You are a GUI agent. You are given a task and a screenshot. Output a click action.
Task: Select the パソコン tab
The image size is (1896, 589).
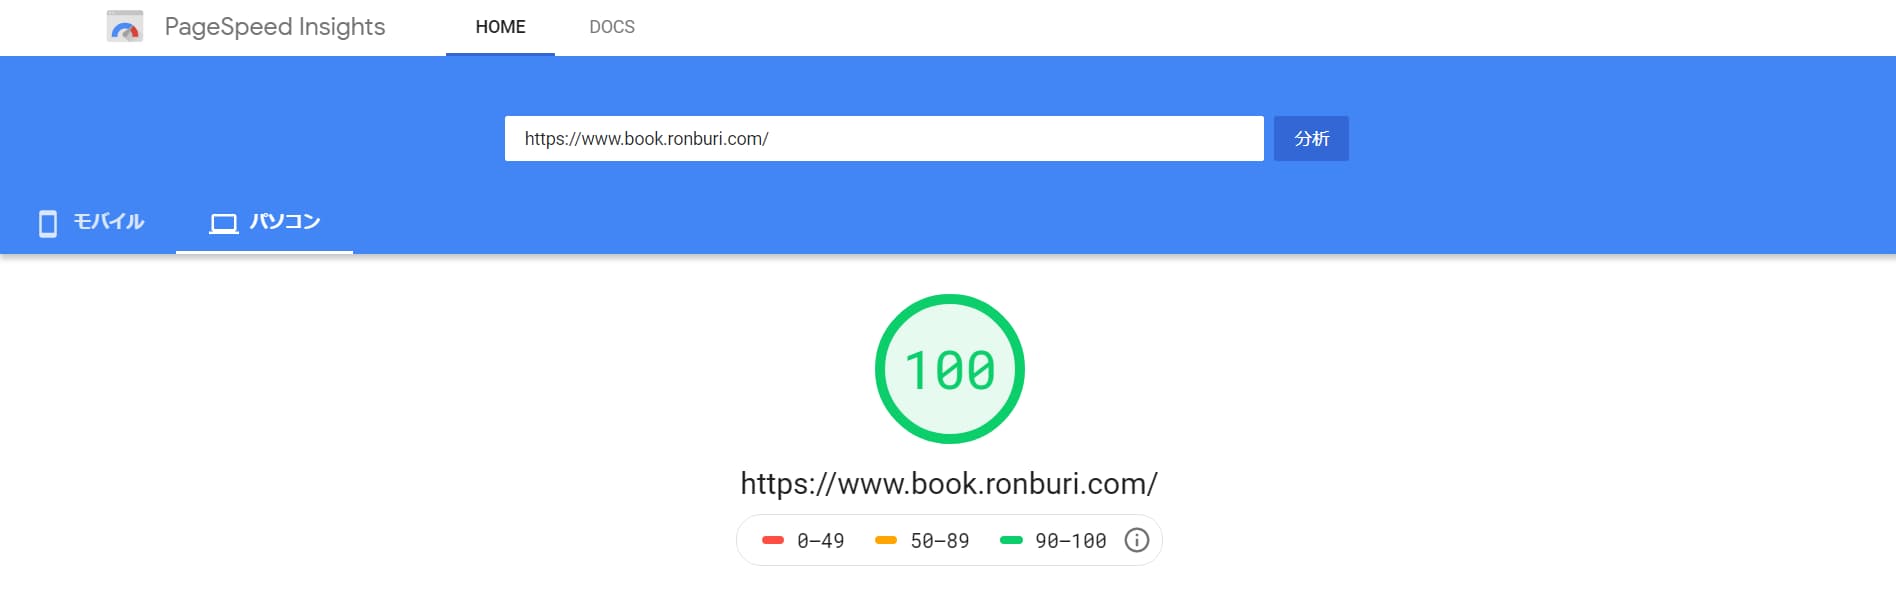tap(264, 222)
